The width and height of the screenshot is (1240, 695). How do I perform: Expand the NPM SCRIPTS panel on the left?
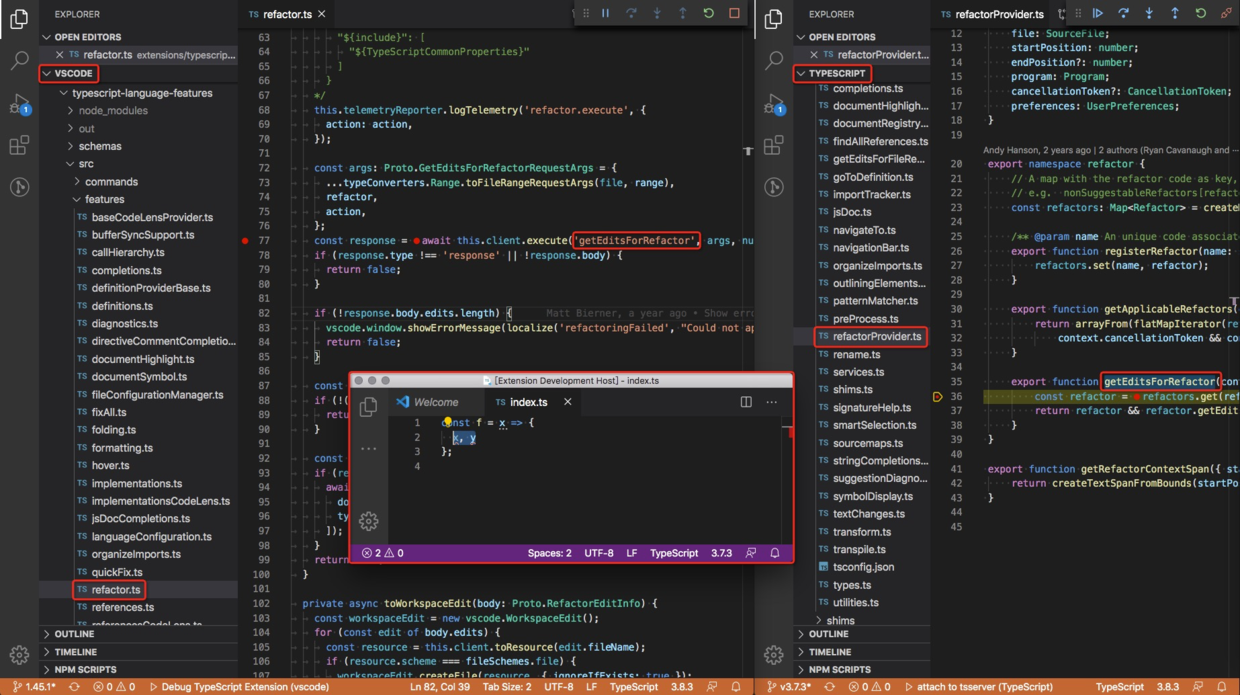pos(85,670)
